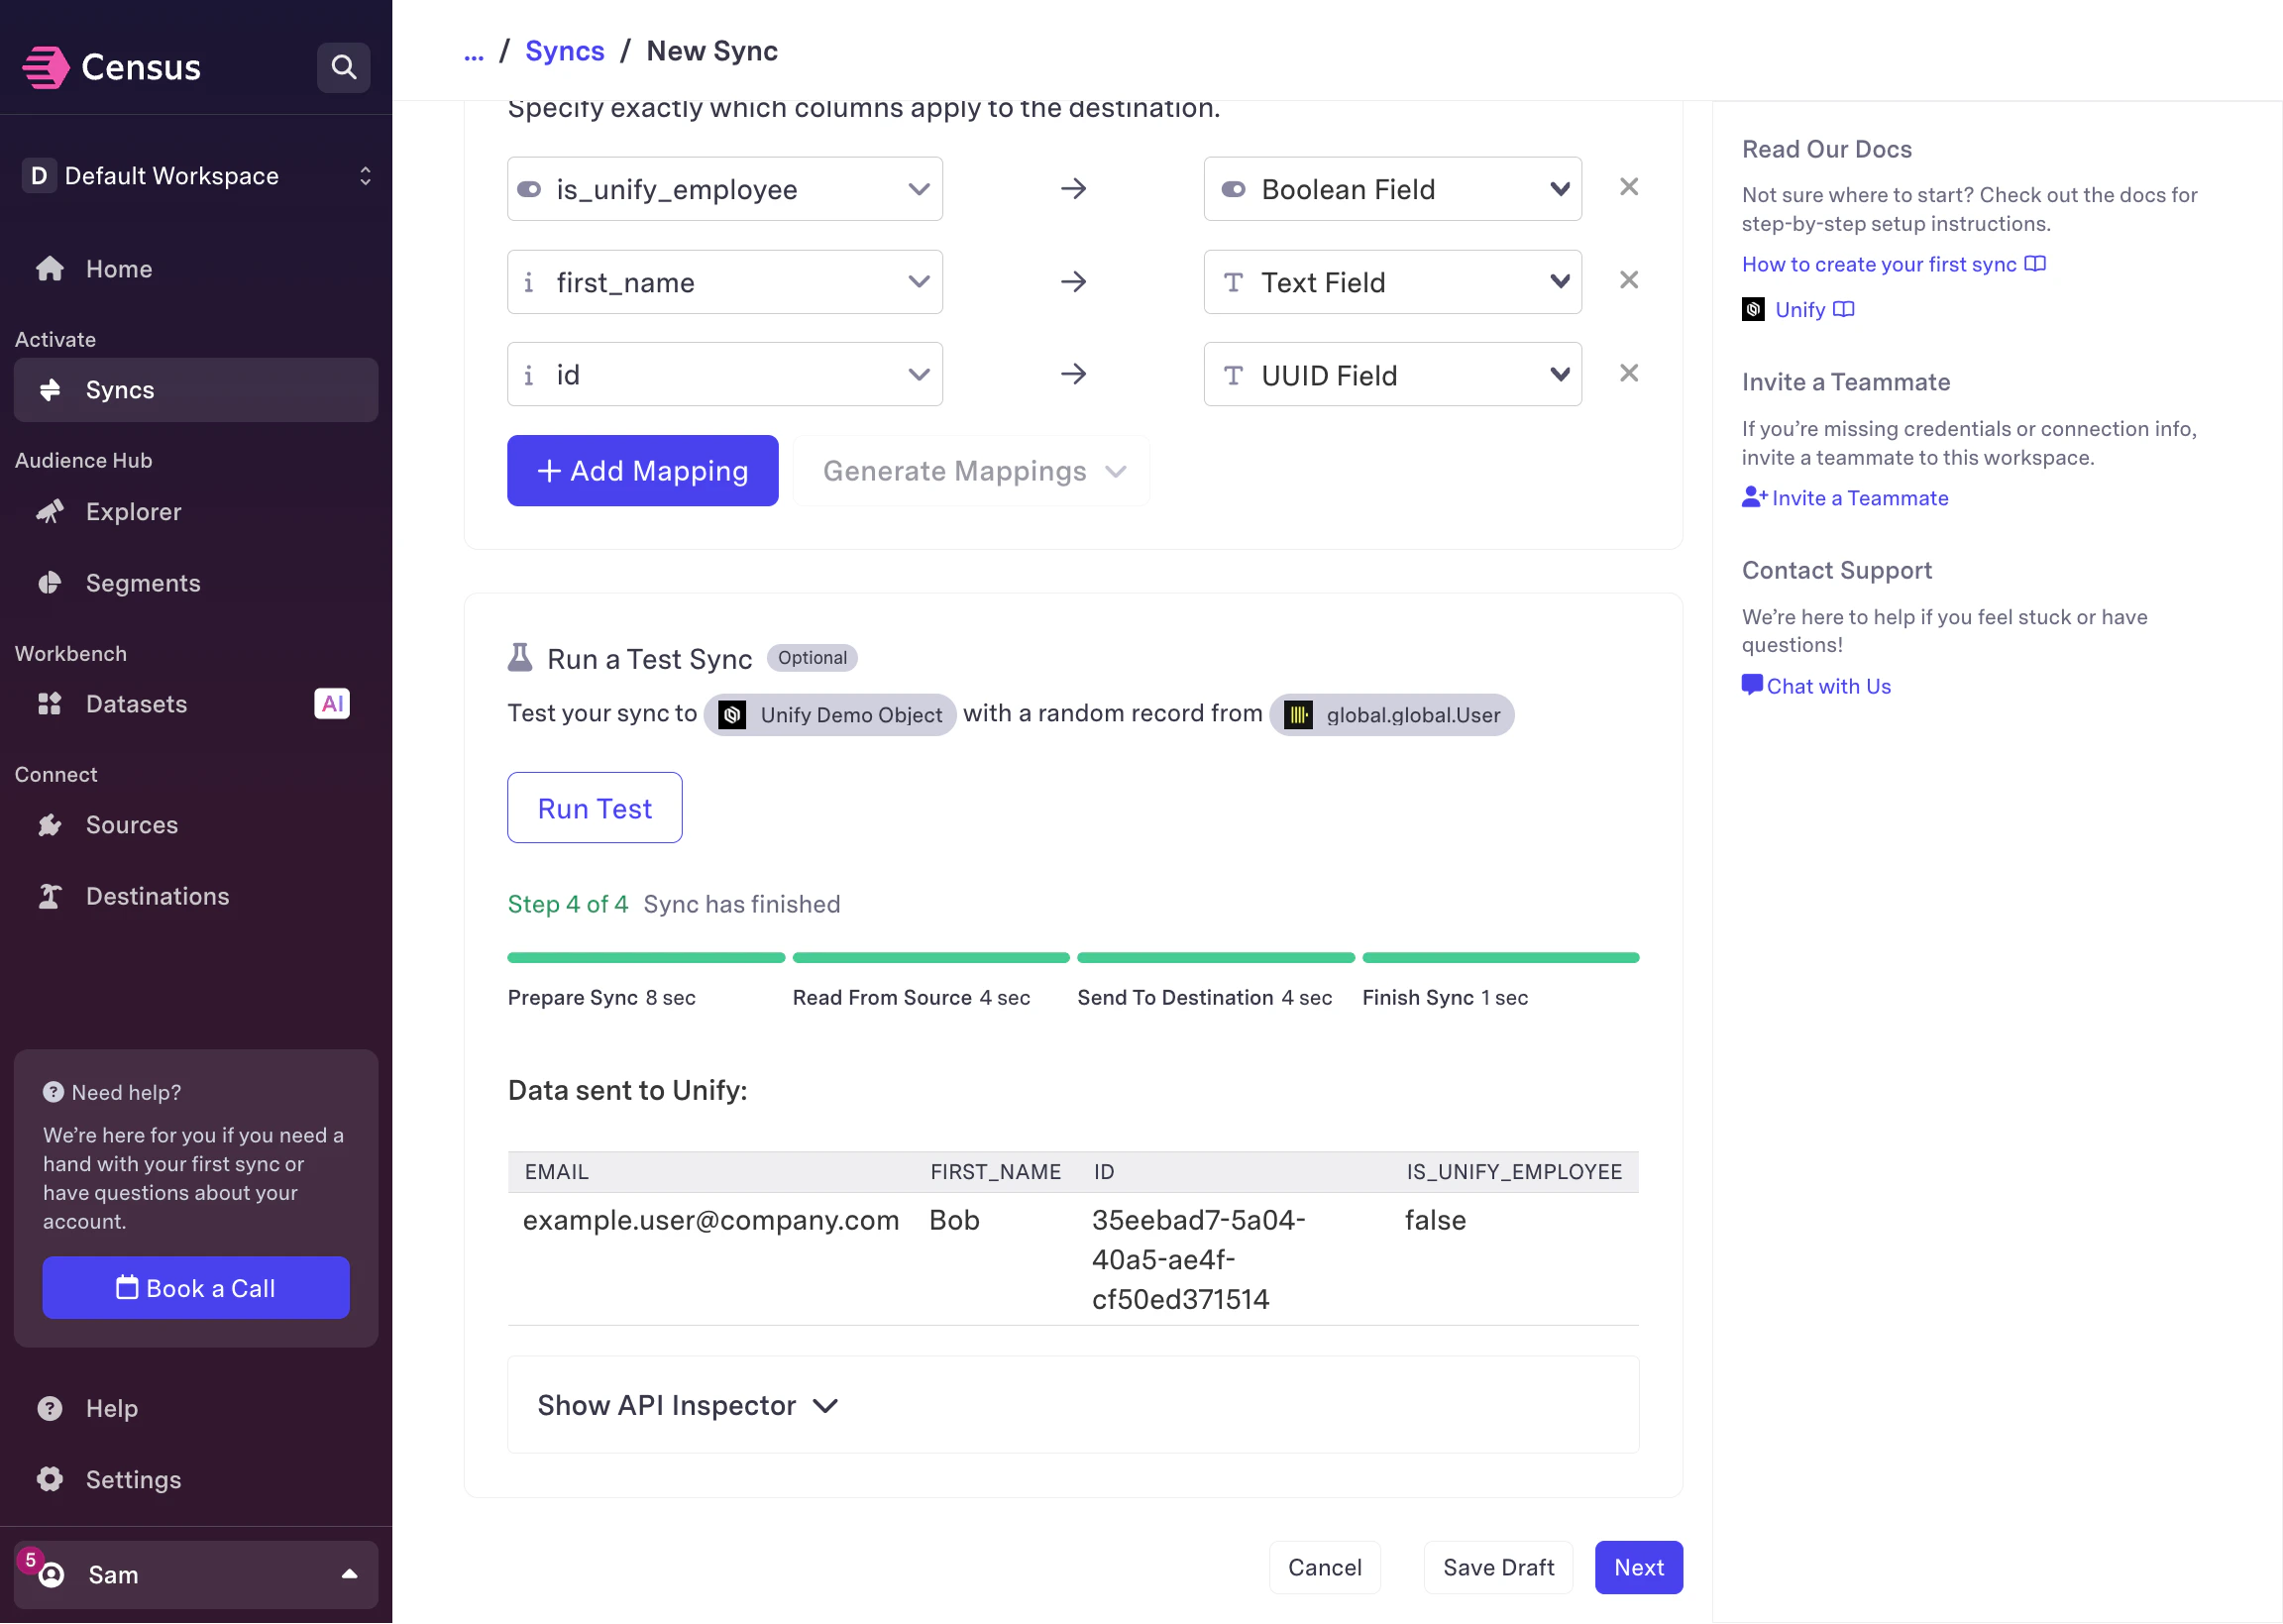Click the search magnifier icon in sidebar
This screenshot has height=1624, width=2283.
(343, 67)
